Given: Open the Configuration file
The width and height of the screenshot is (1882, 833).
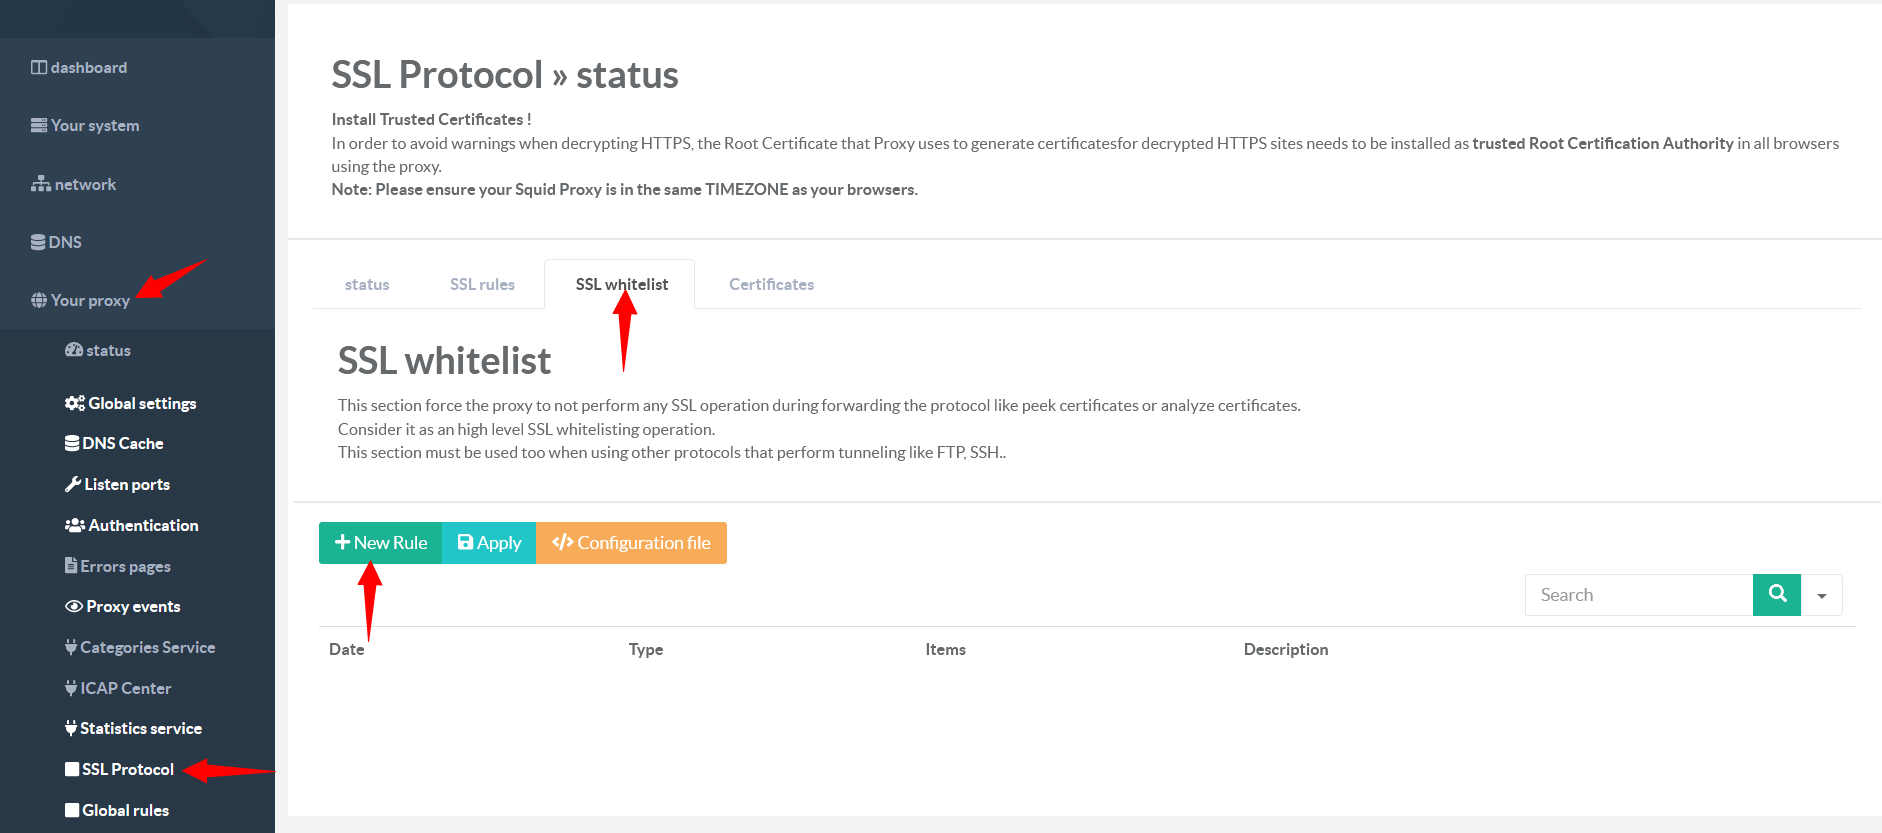Looking at the screenshot, I should click(631, 543).
